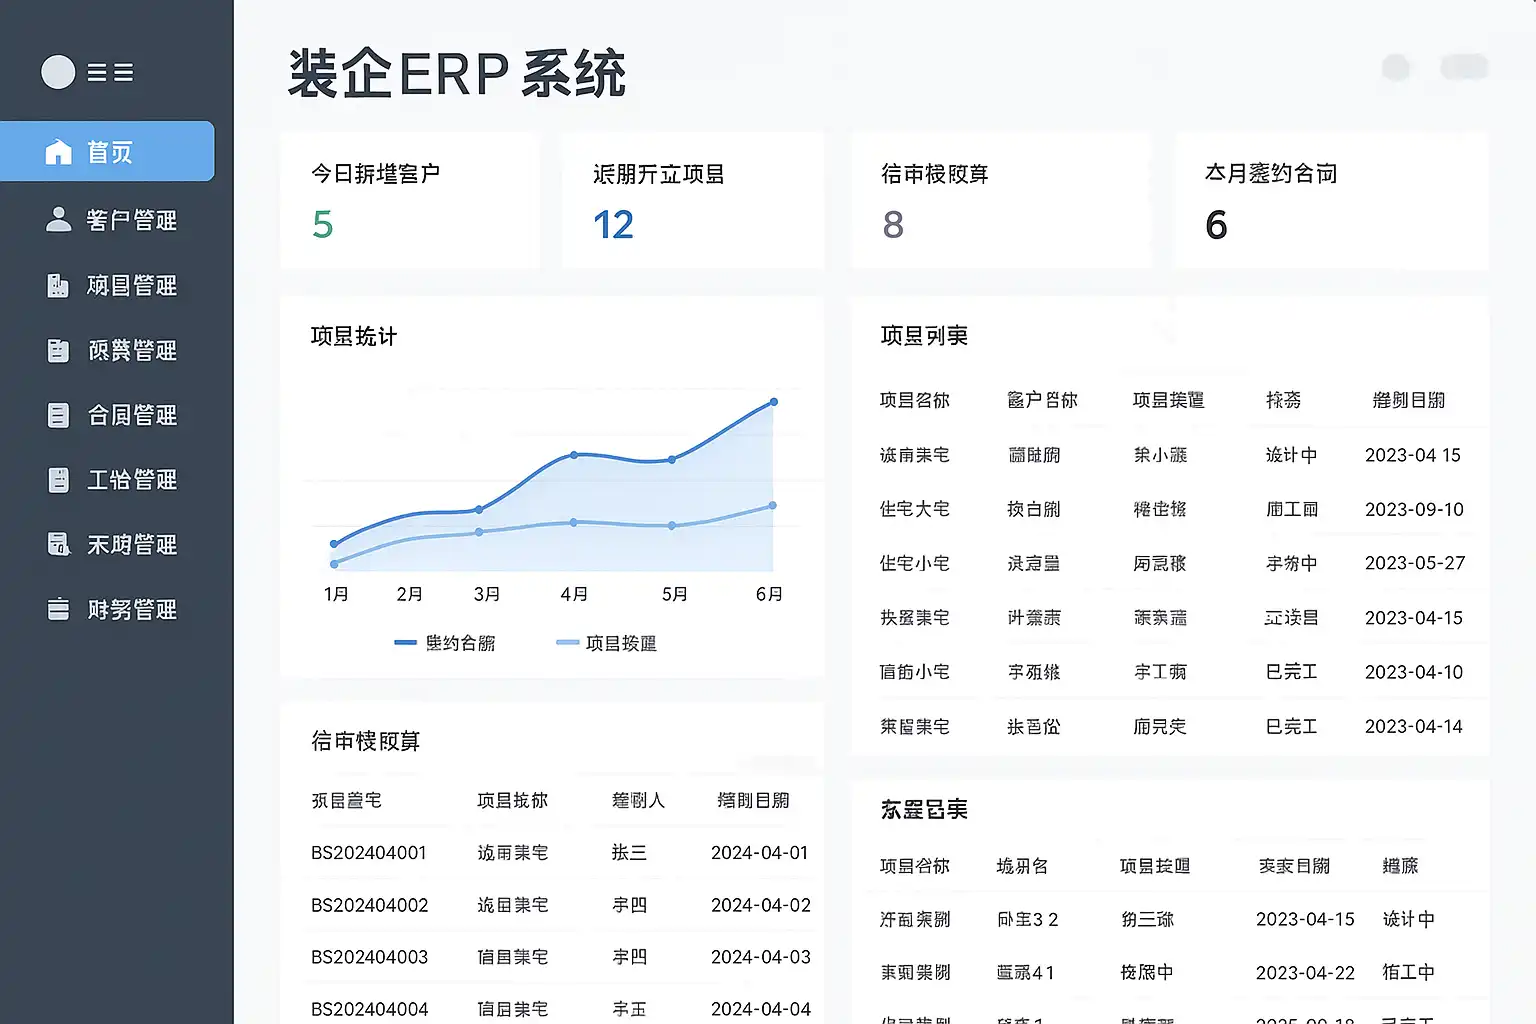
Task: Select the project row dated 2023-05-27
Action: pyautogui.click(x=1168, y=564)
